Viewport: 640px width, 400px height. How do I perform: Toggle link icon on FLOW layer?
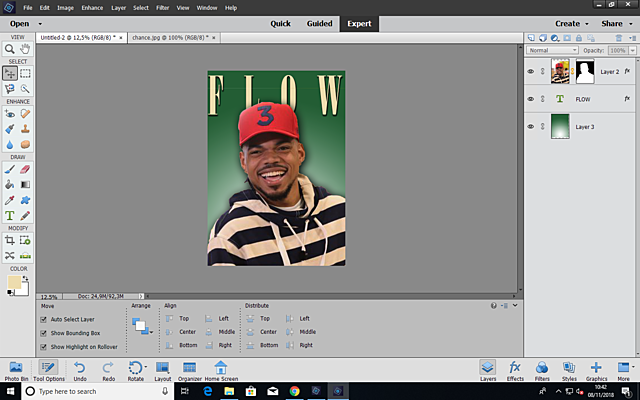[x=542, y=99]
